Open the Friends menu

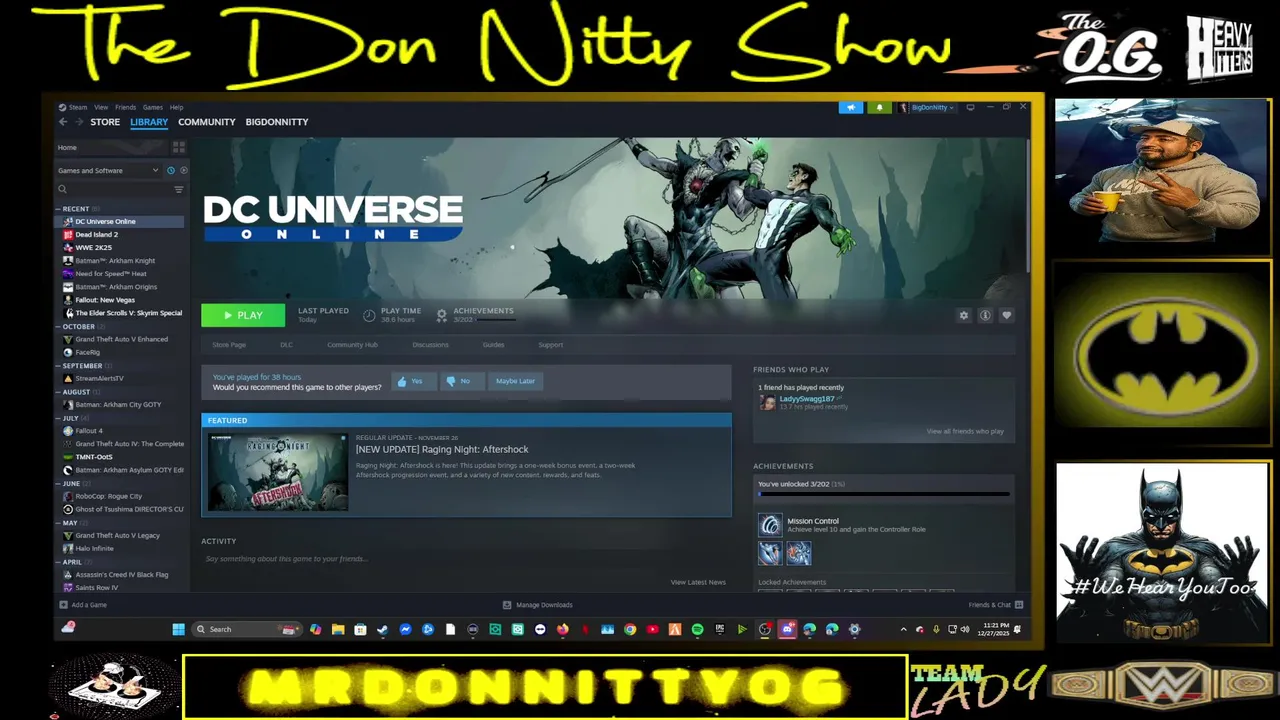tap(125, 107)
